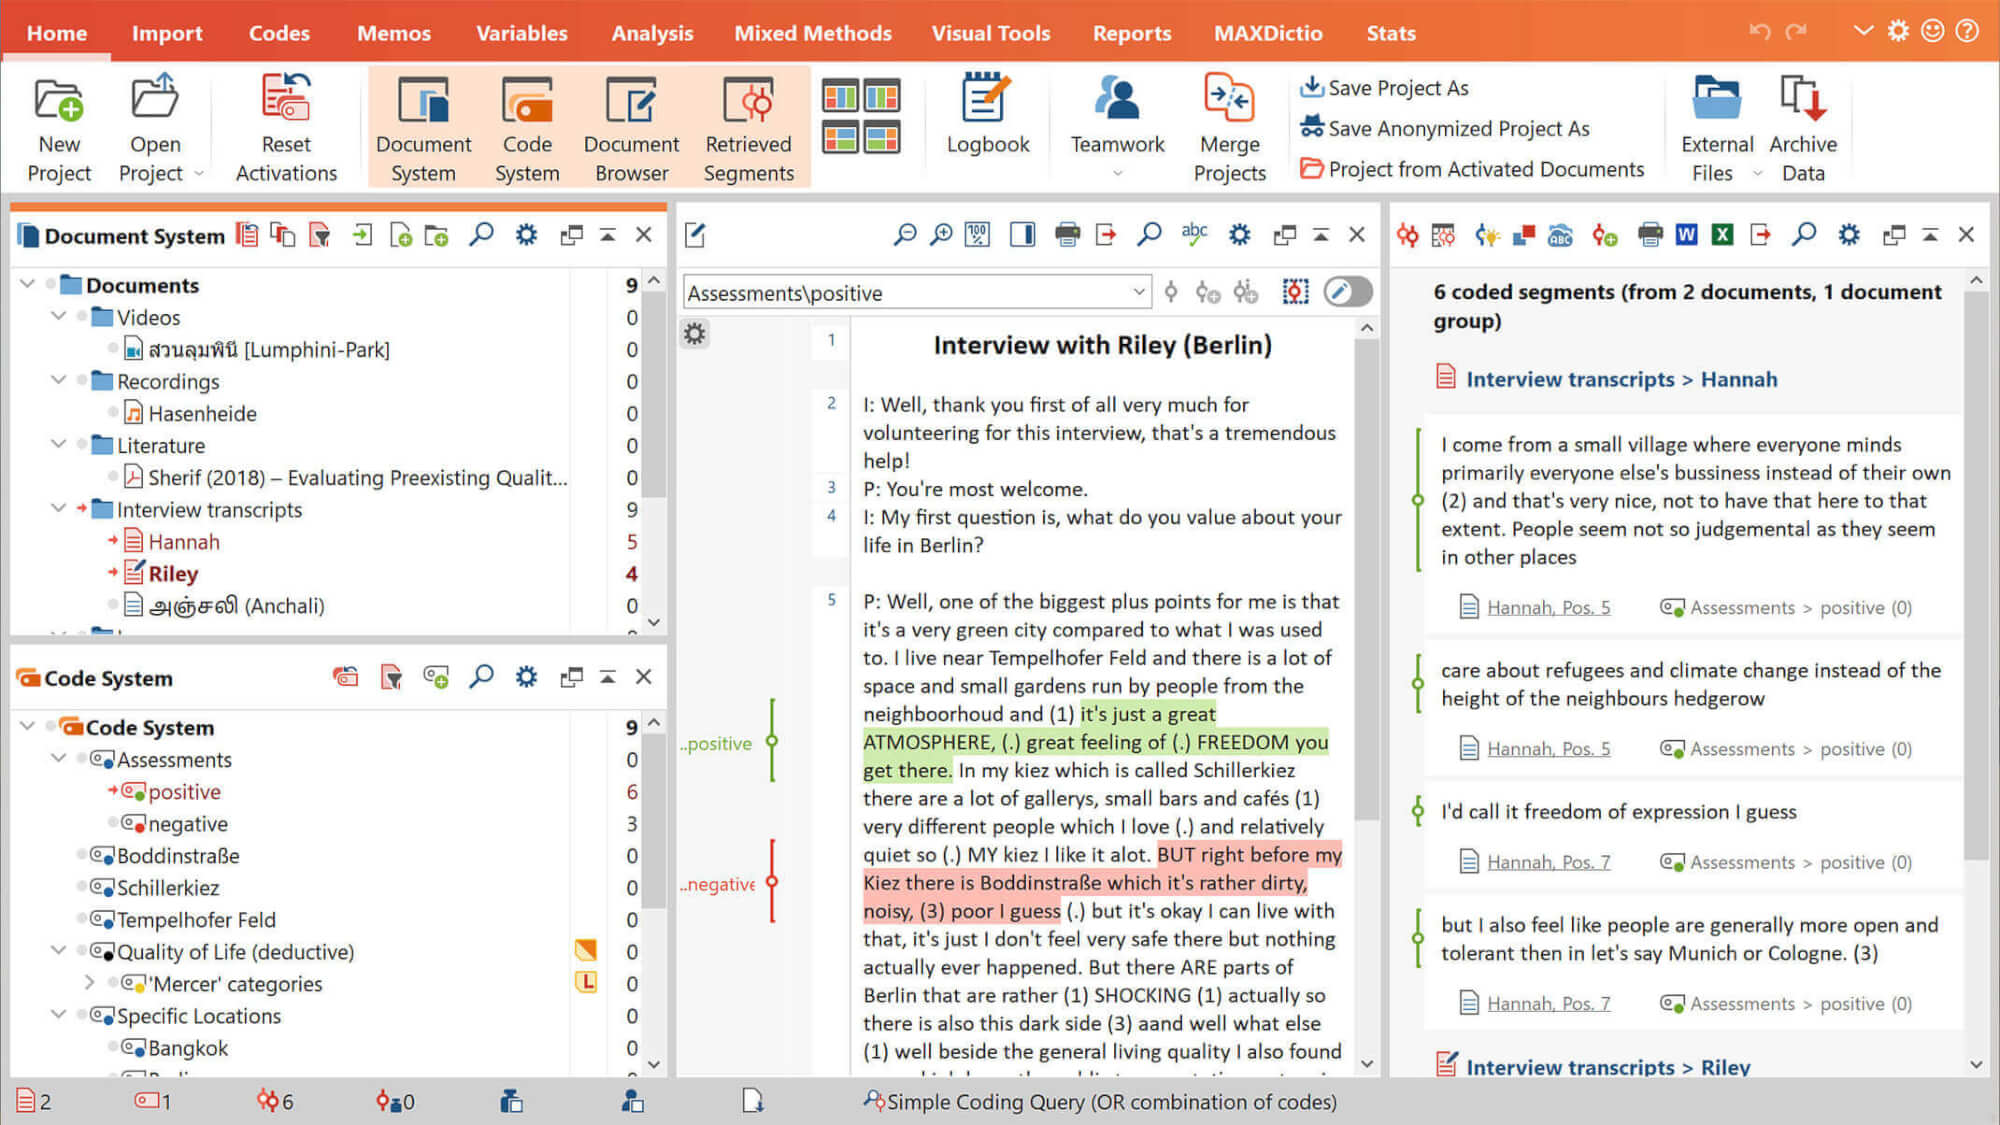Open the Mixed Methods menu tab

pos(813,32)
